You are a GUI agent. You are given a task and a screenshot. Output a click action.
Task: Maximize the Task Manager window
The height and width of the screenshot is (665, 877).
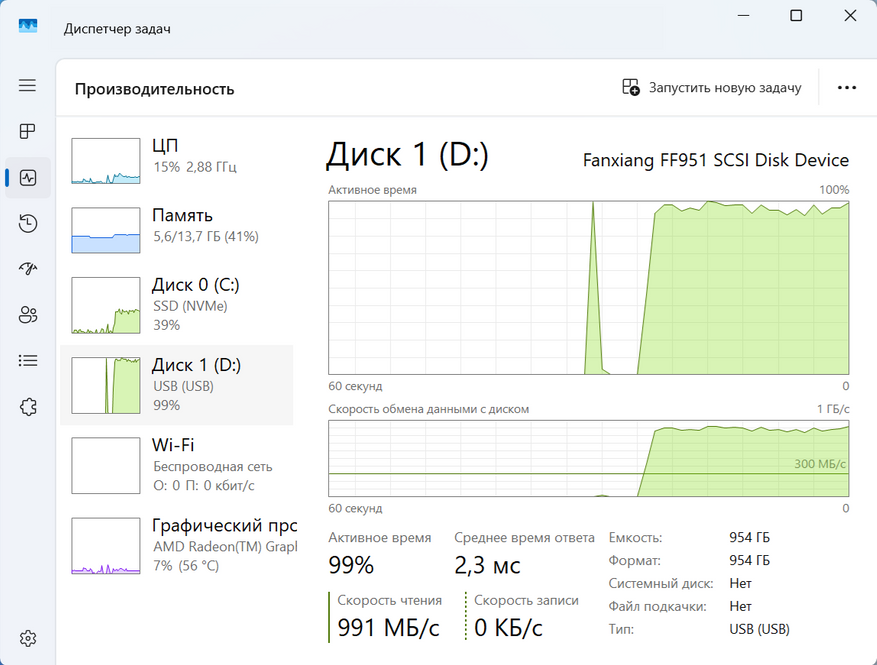coord(796,16)
